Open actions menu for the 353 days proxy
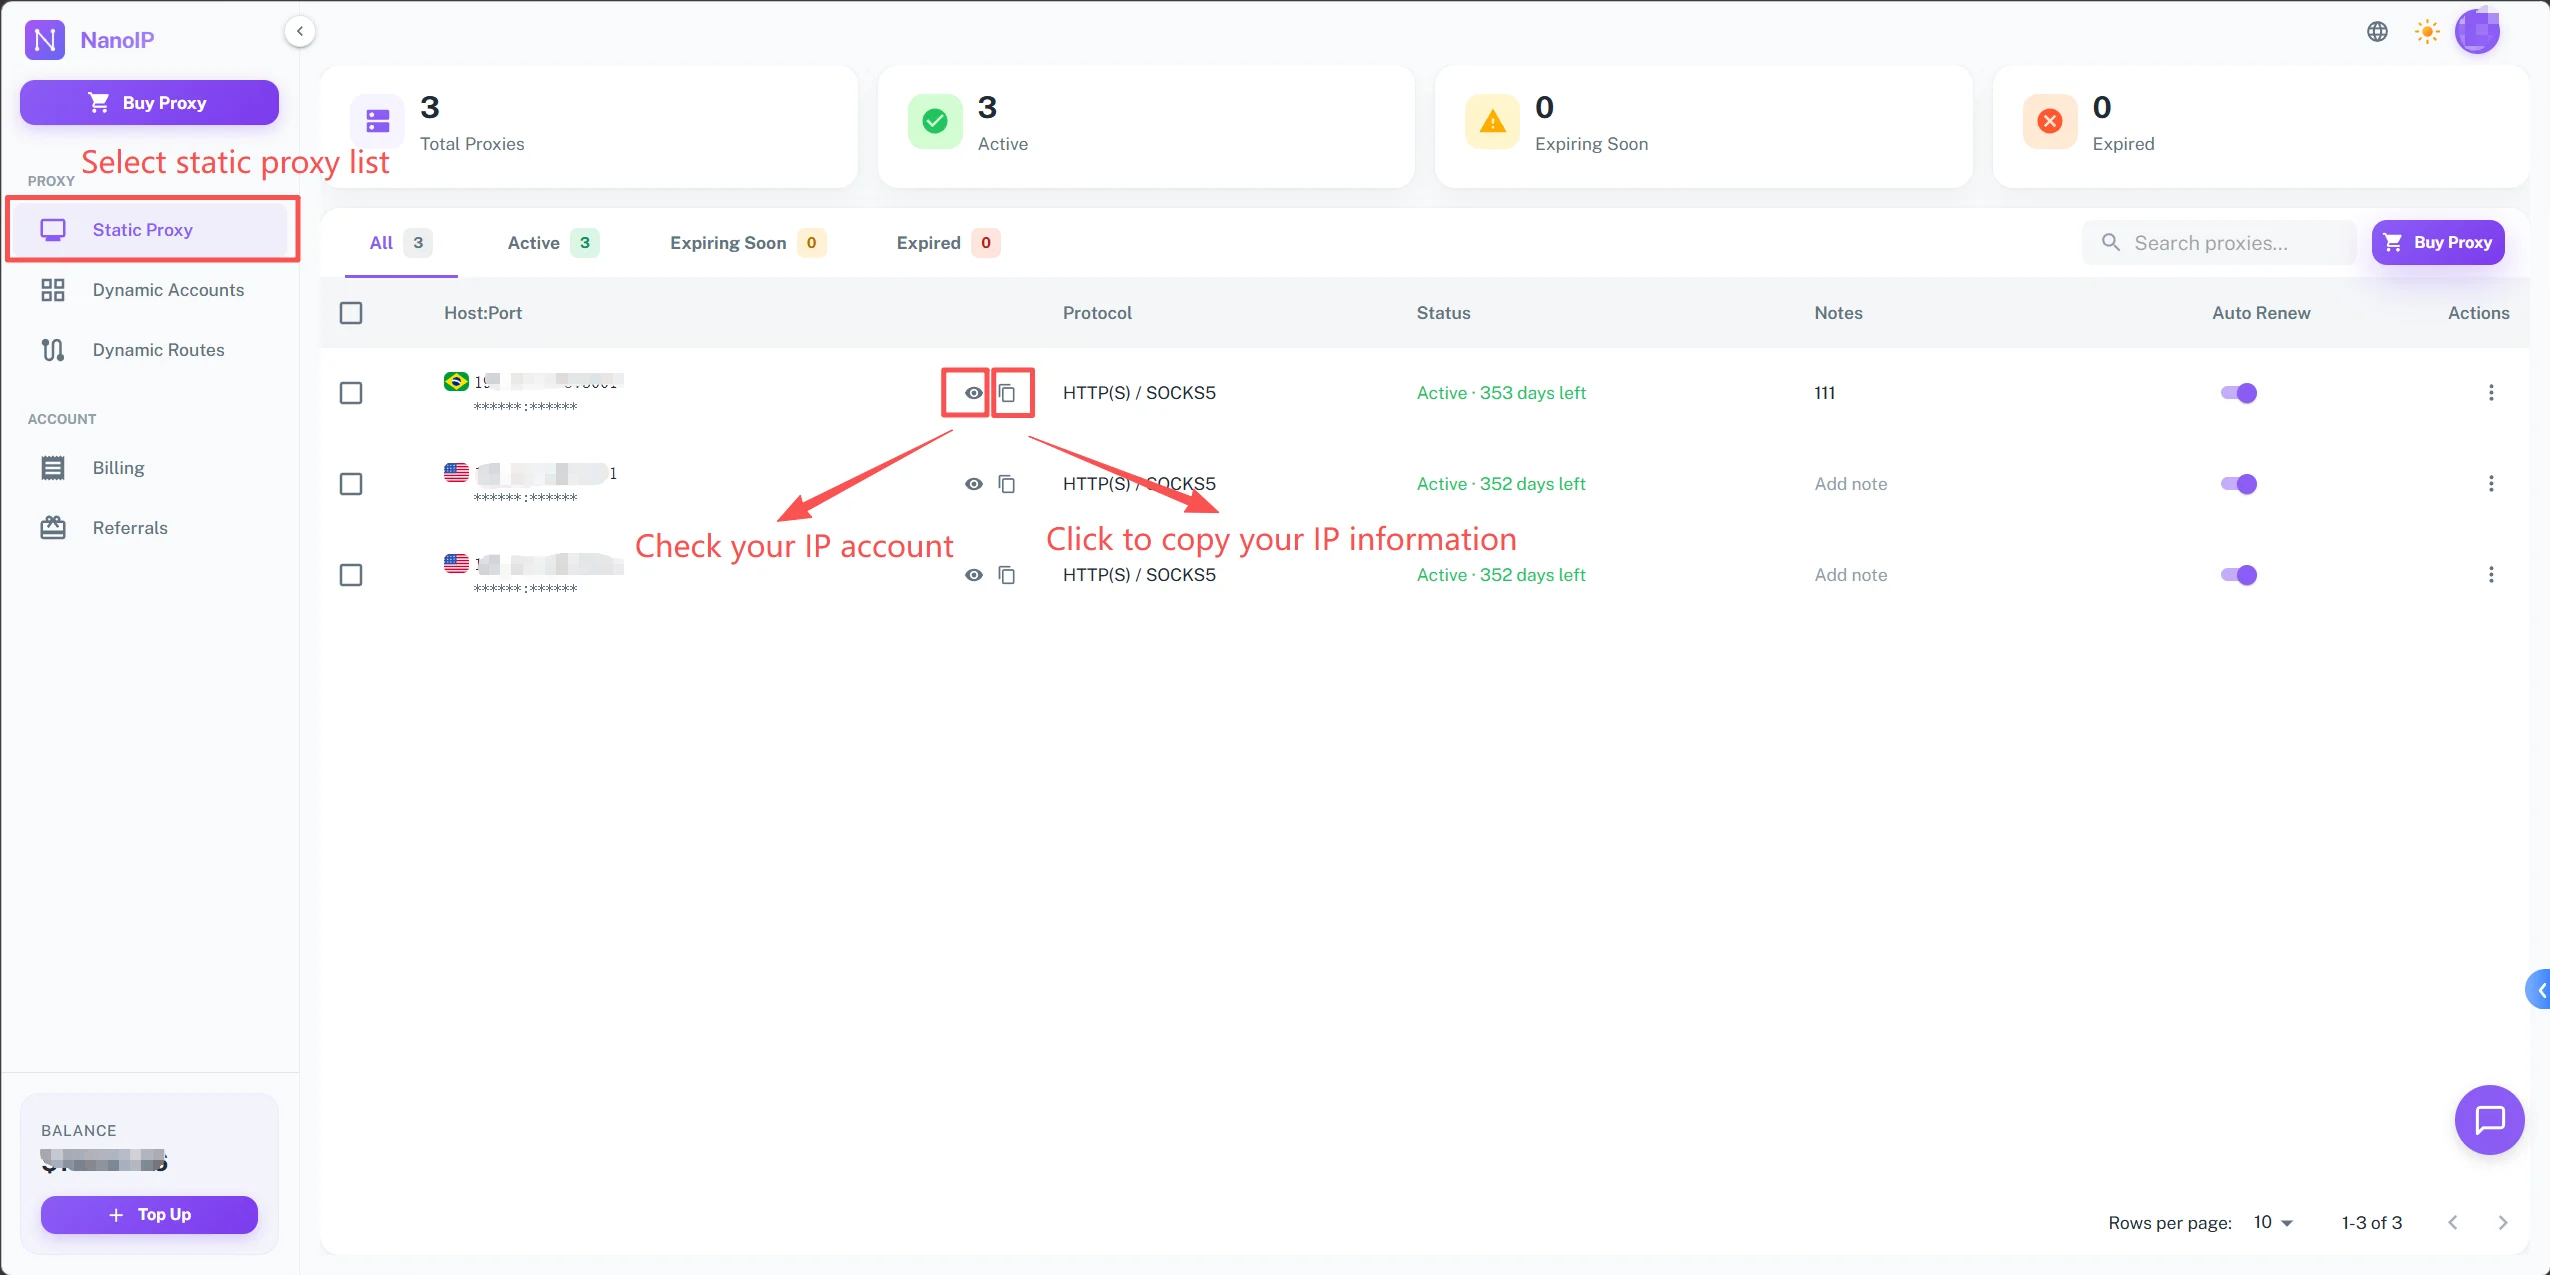The height and width of the screenshot is (1275, 2550). tap(2491, 393)
